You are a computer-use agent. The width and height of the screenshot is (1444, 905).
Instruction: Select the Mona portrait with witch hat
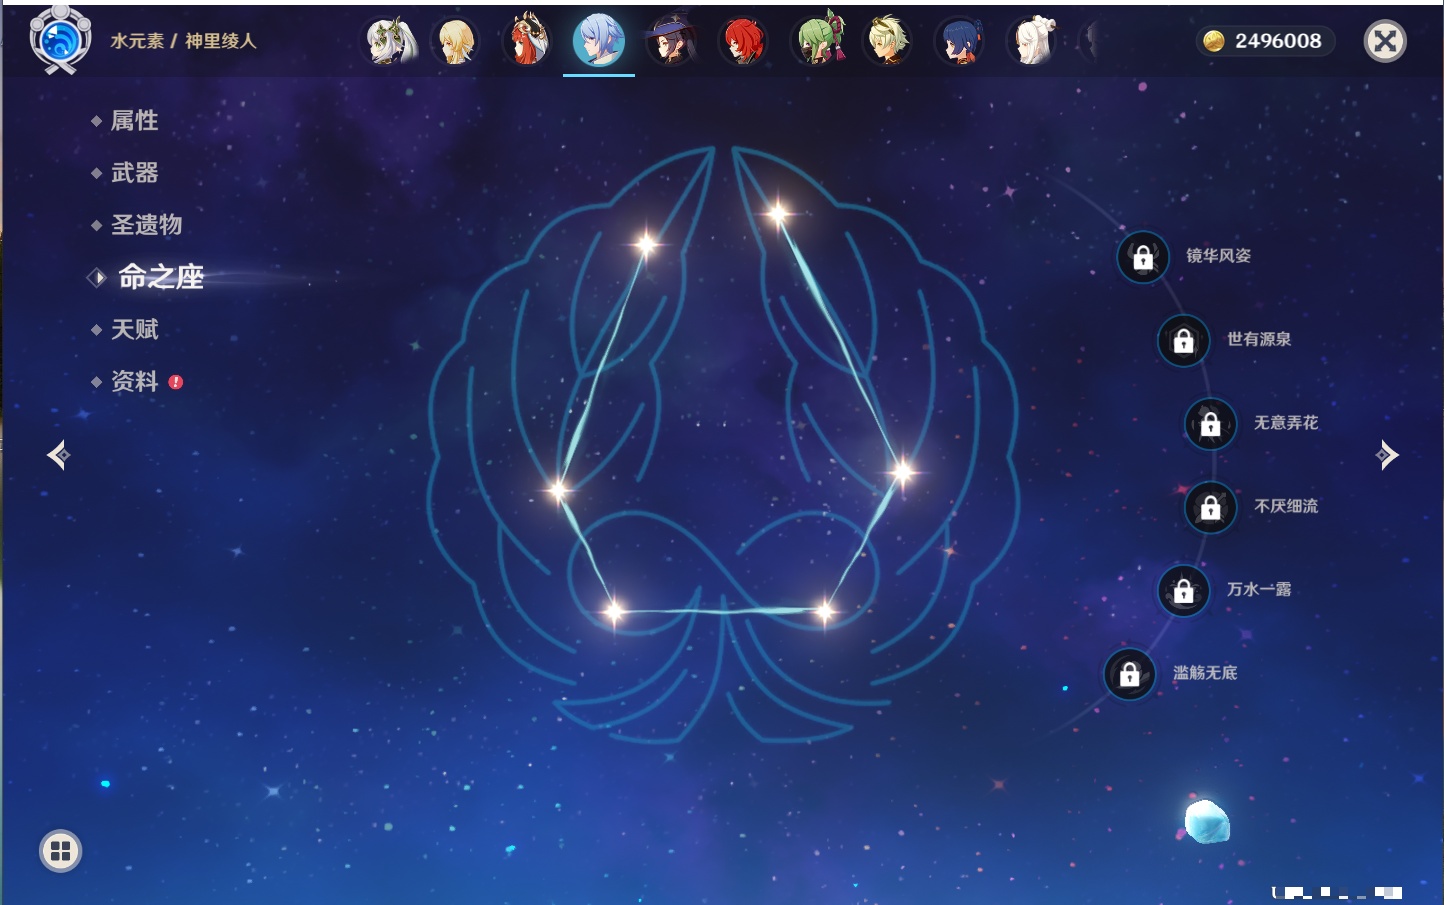[672, 41]
